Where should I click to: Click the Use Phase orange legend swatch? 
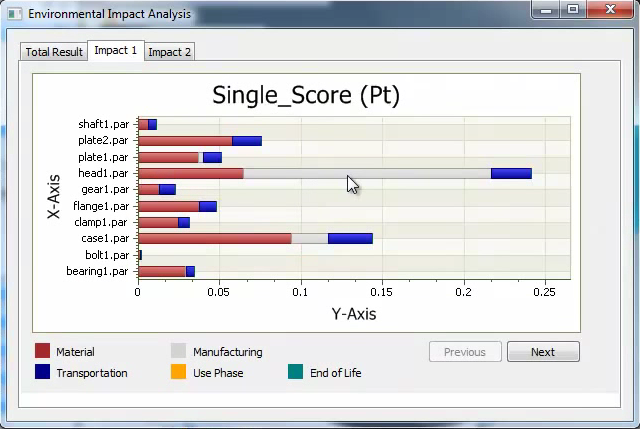click(x=179, y=373)
